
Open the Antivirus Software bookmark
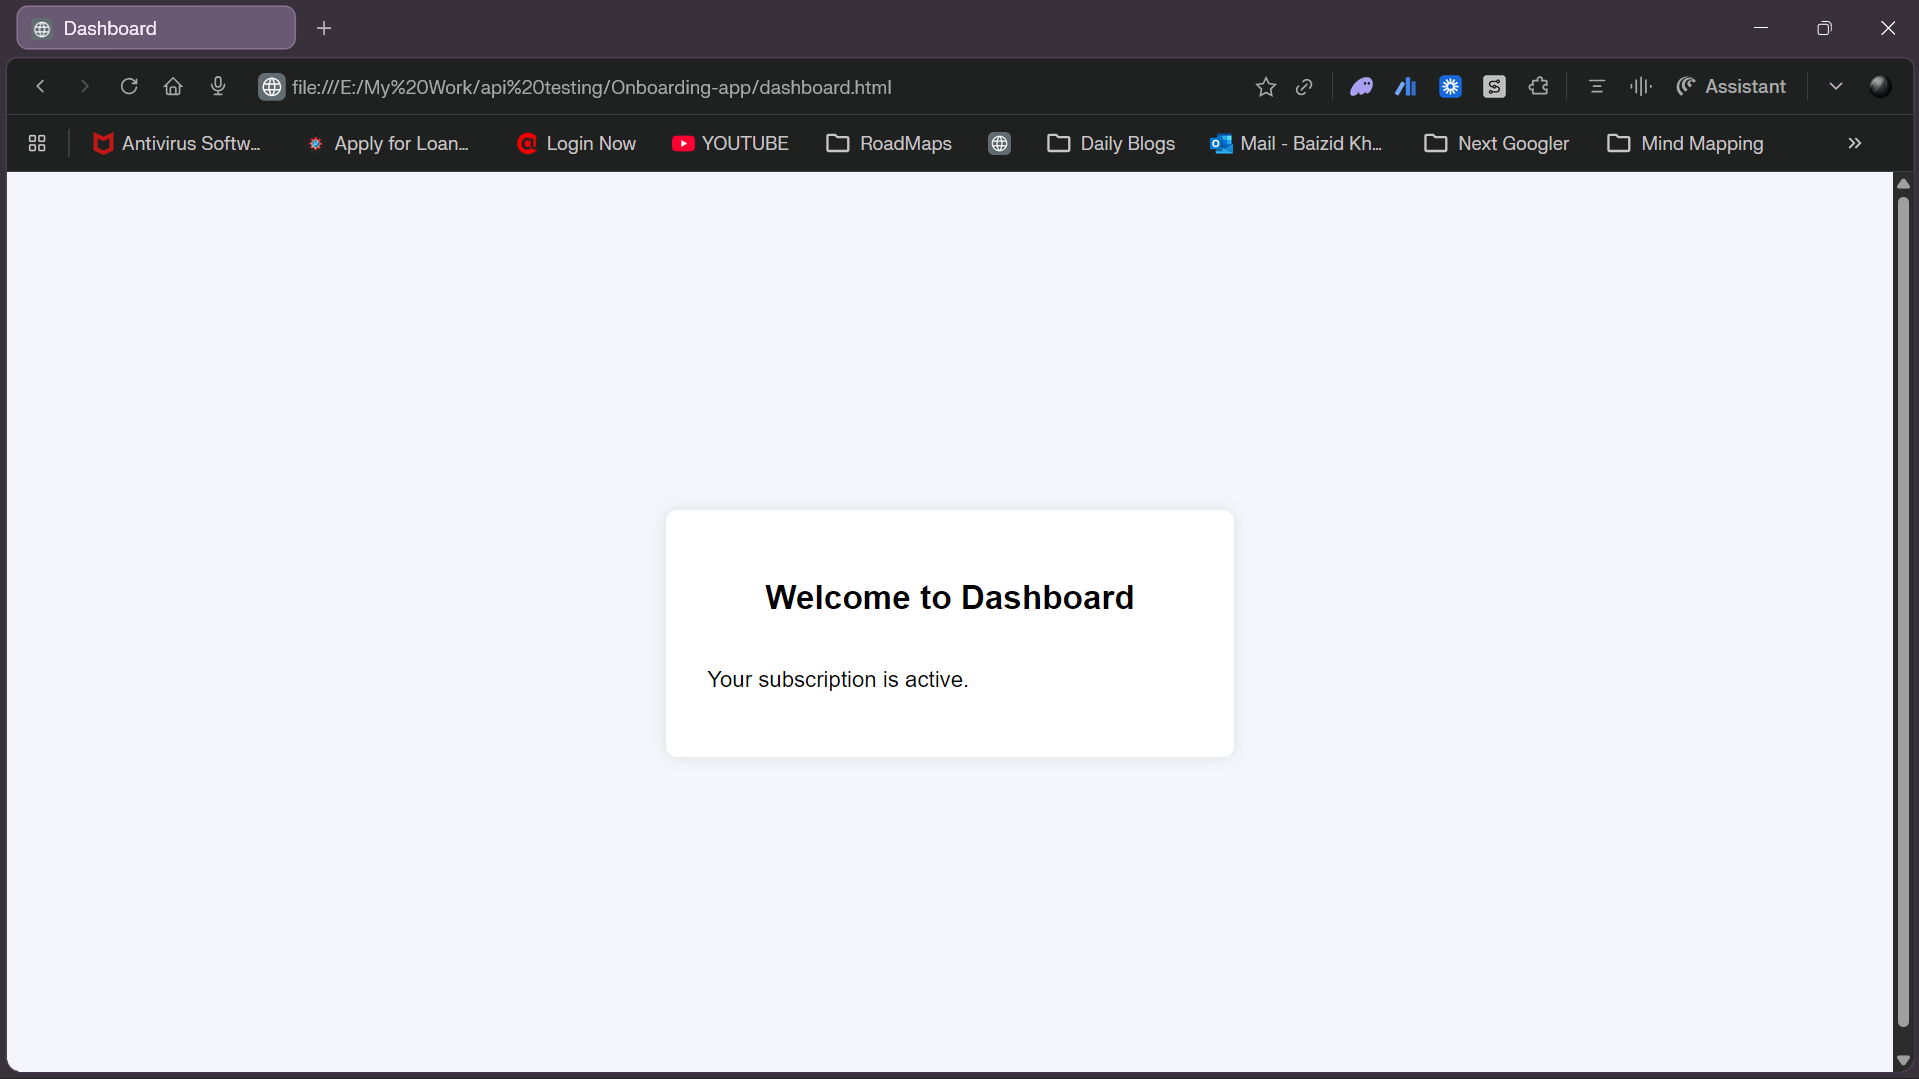[176, 144]
